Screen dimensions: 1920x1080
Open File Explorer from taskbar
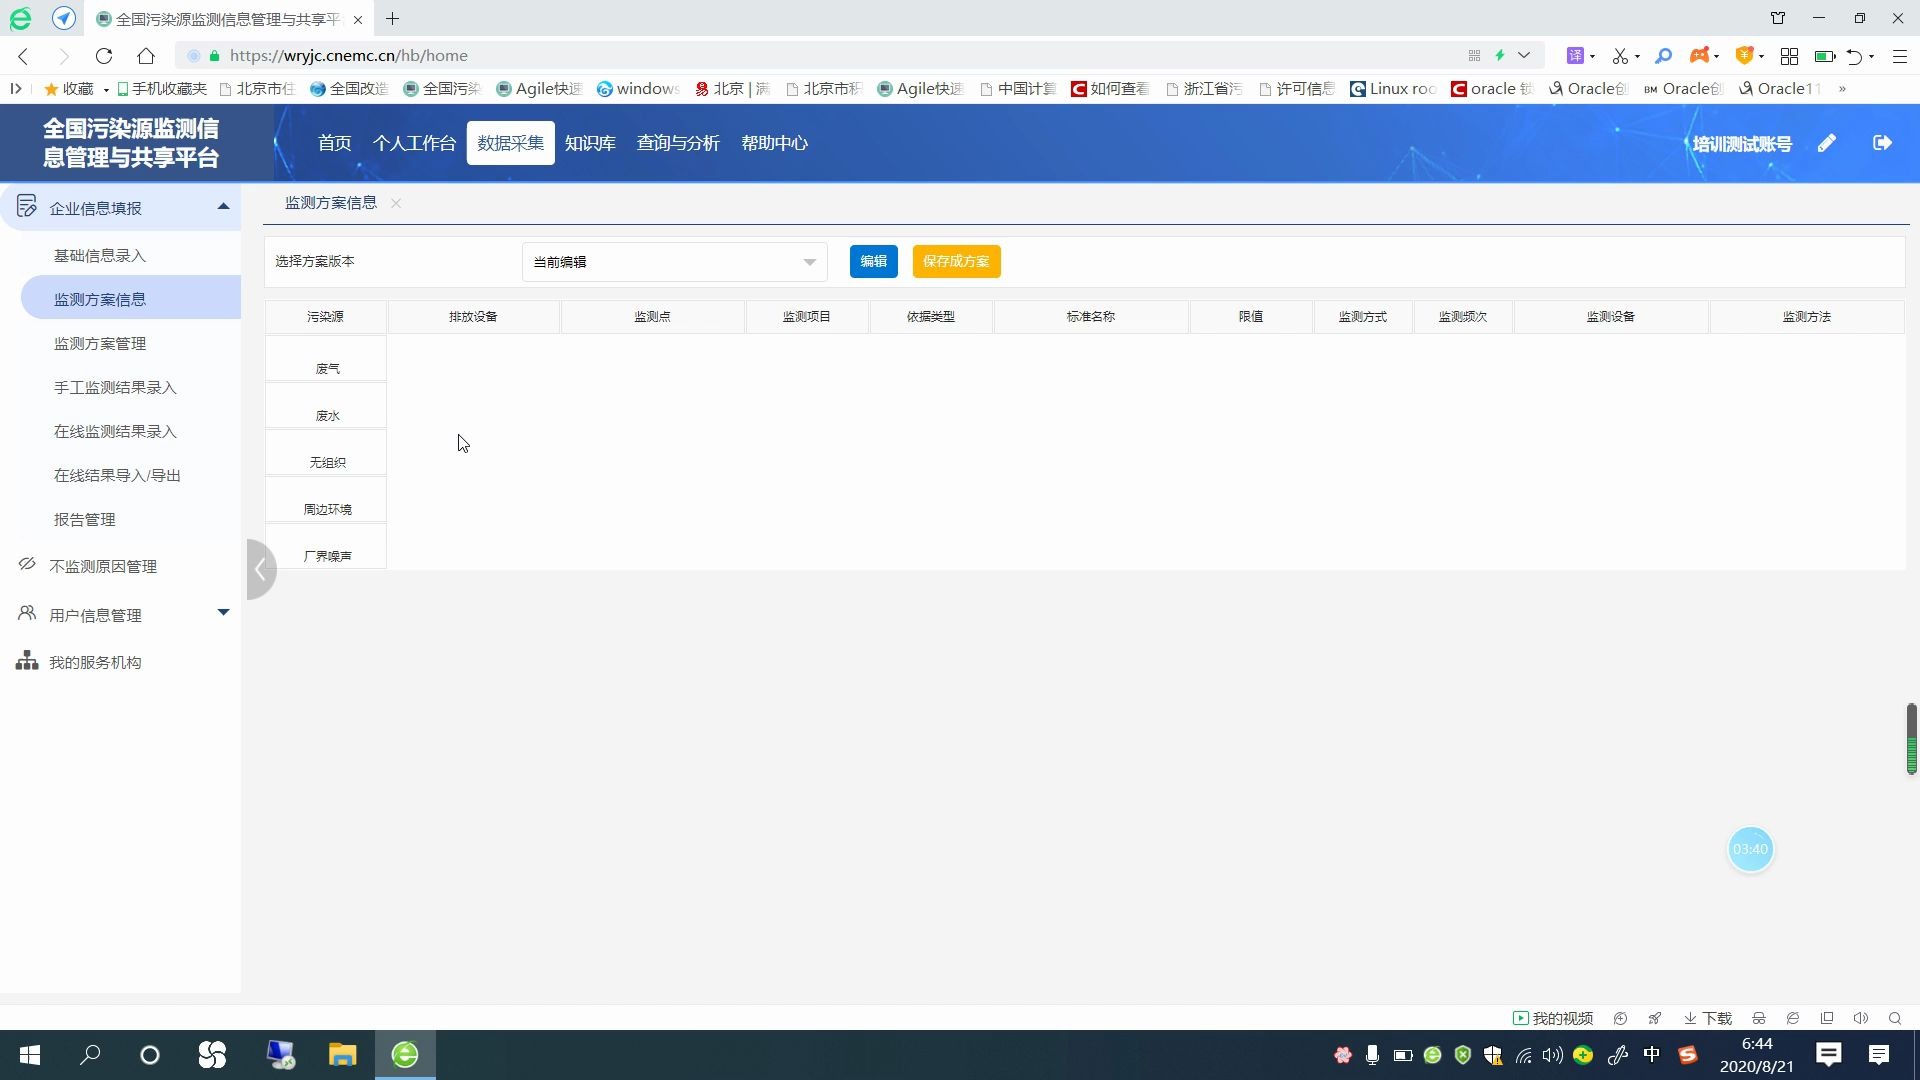(342, 1055)
